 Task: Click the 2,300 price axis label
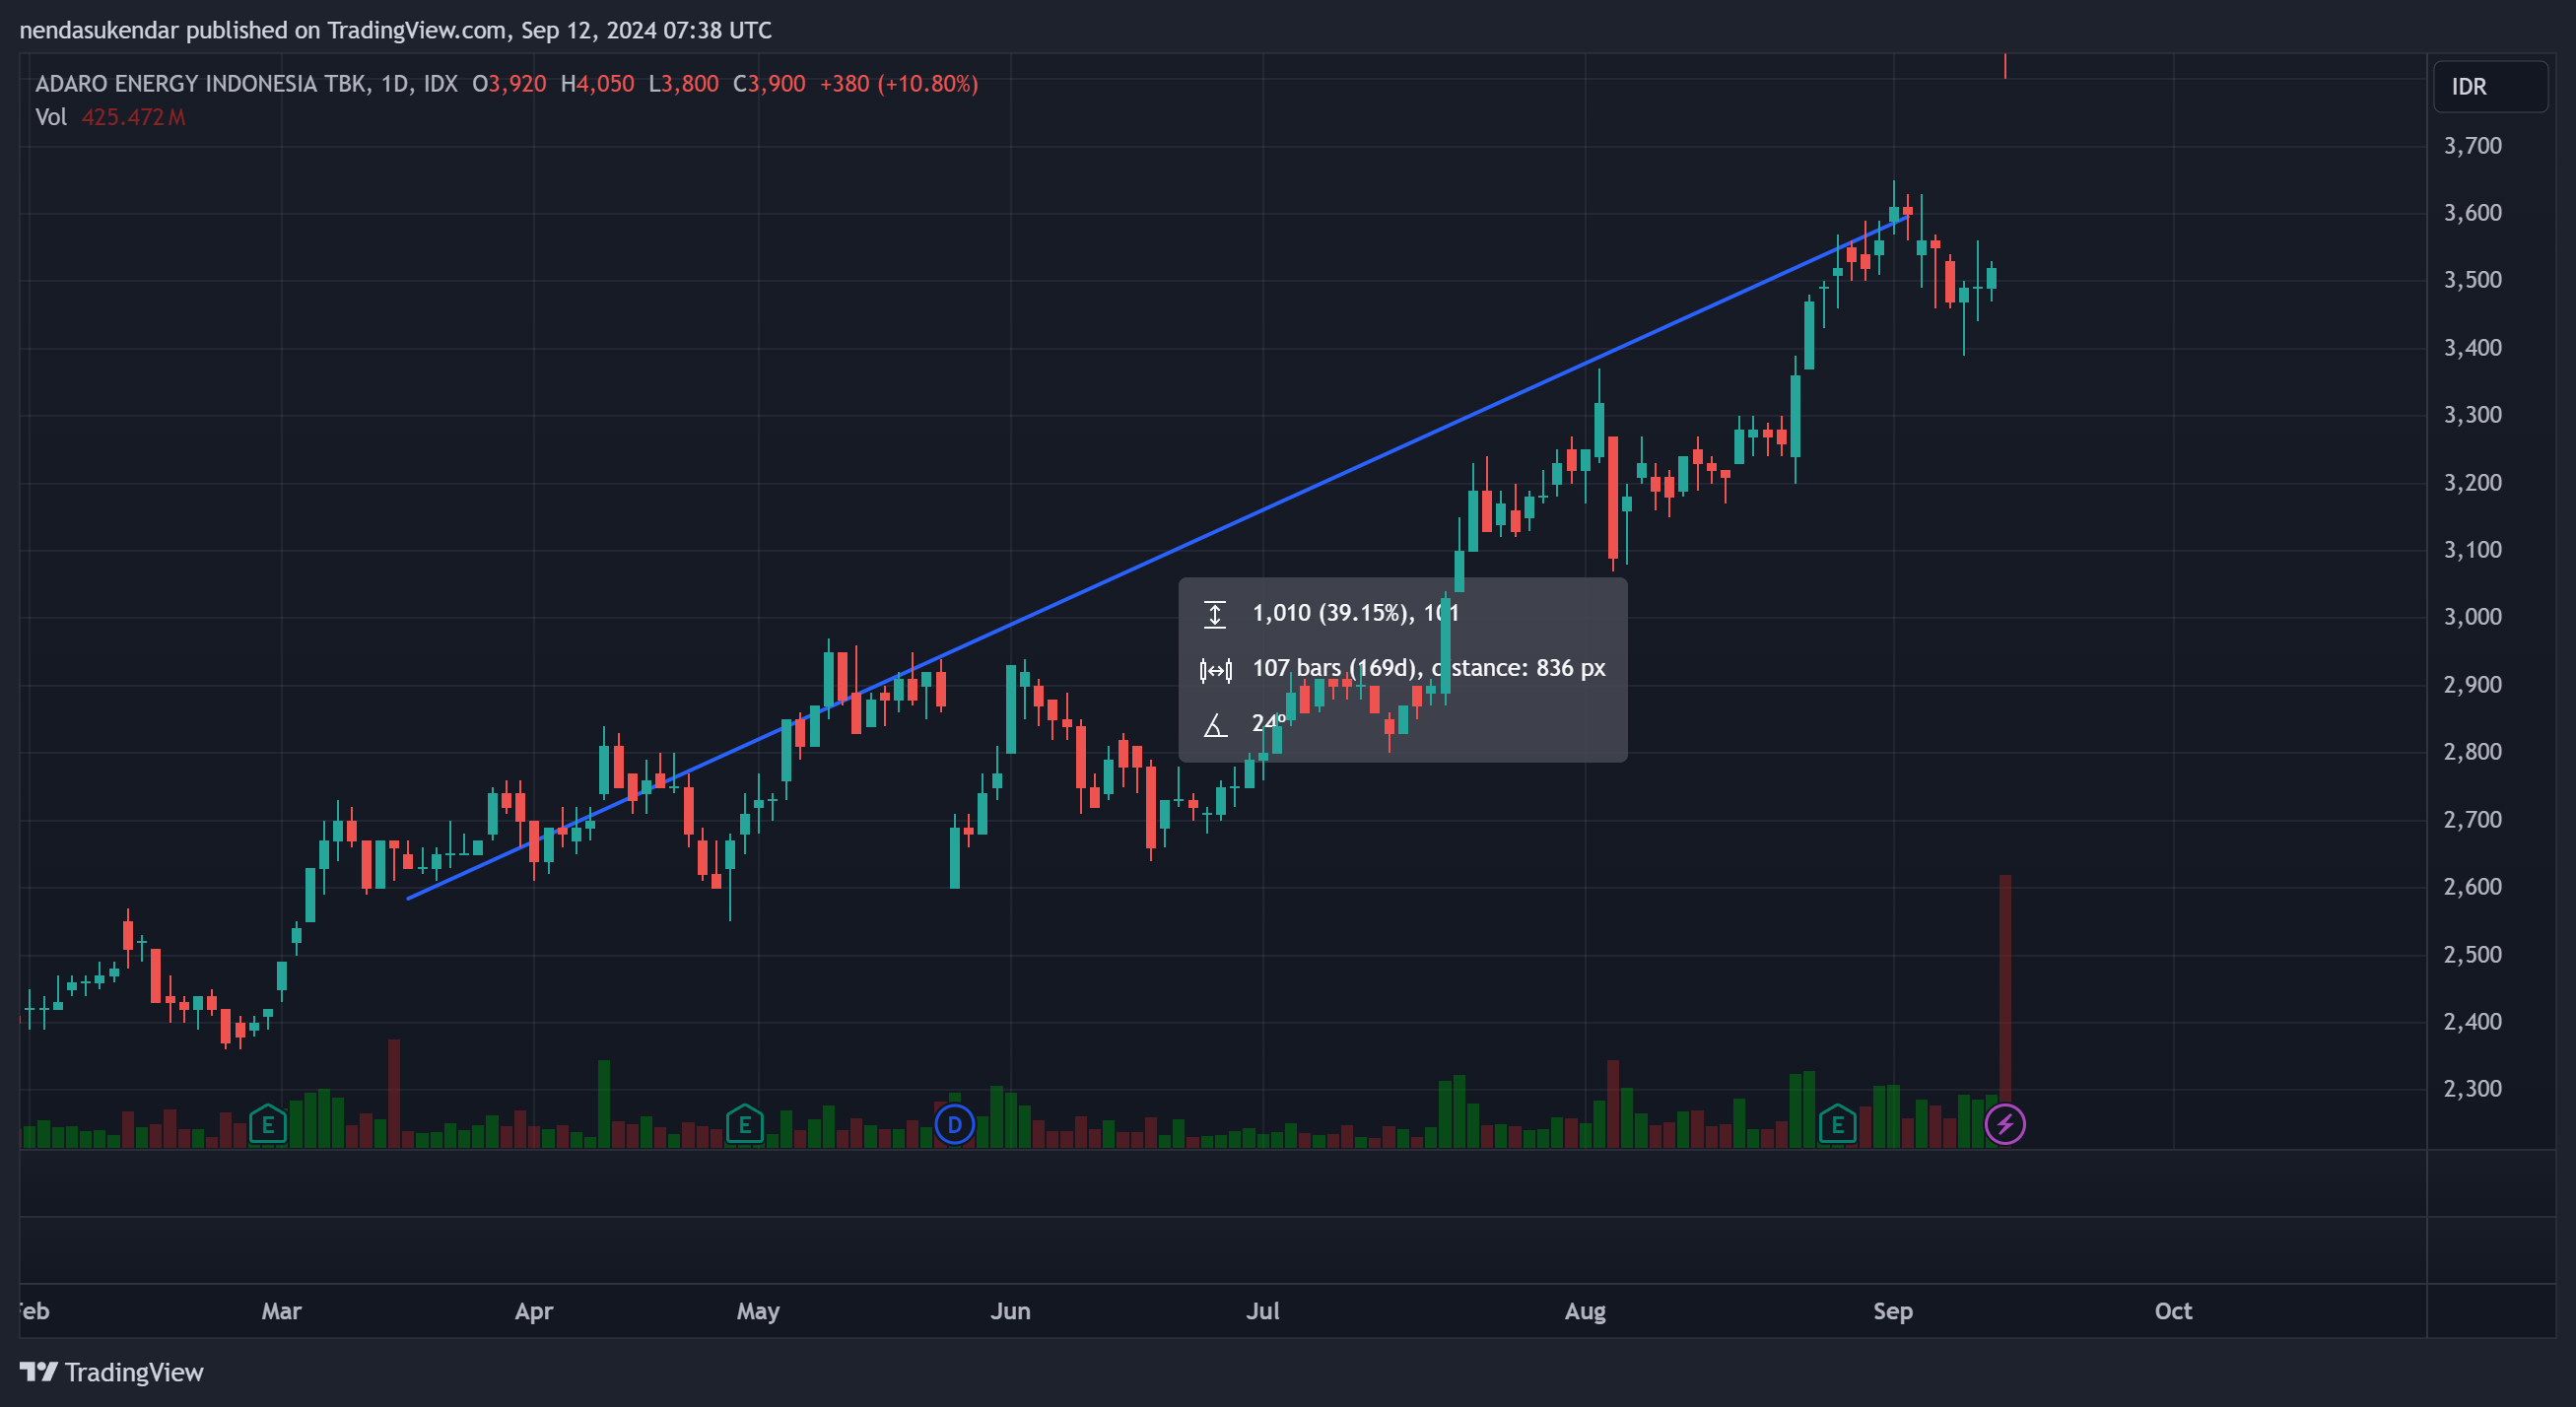pyautogui.click(x=2472, y=1089)
